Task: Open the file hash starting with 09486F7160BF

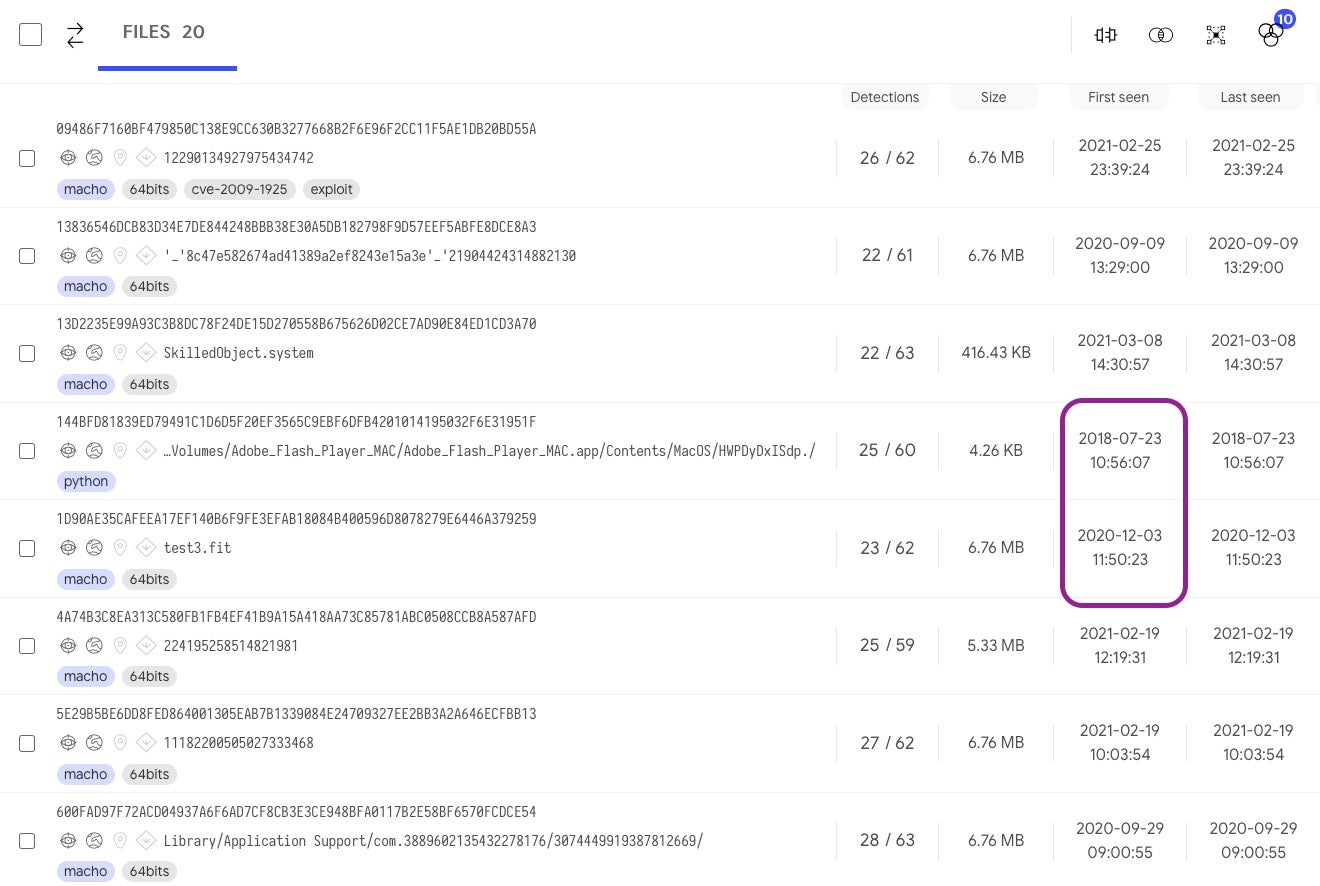Action: [x=296, y=129]
